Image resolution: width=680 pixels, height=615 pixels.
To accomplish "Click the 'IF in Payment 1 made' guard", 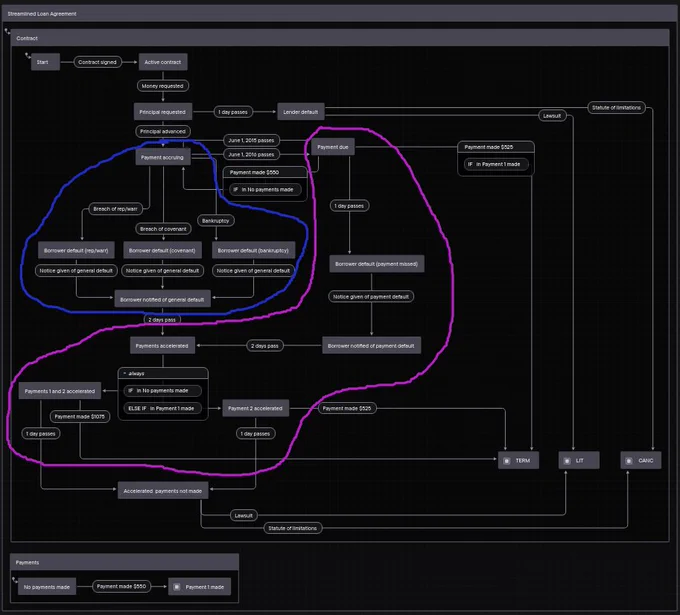I will [496, 164].
